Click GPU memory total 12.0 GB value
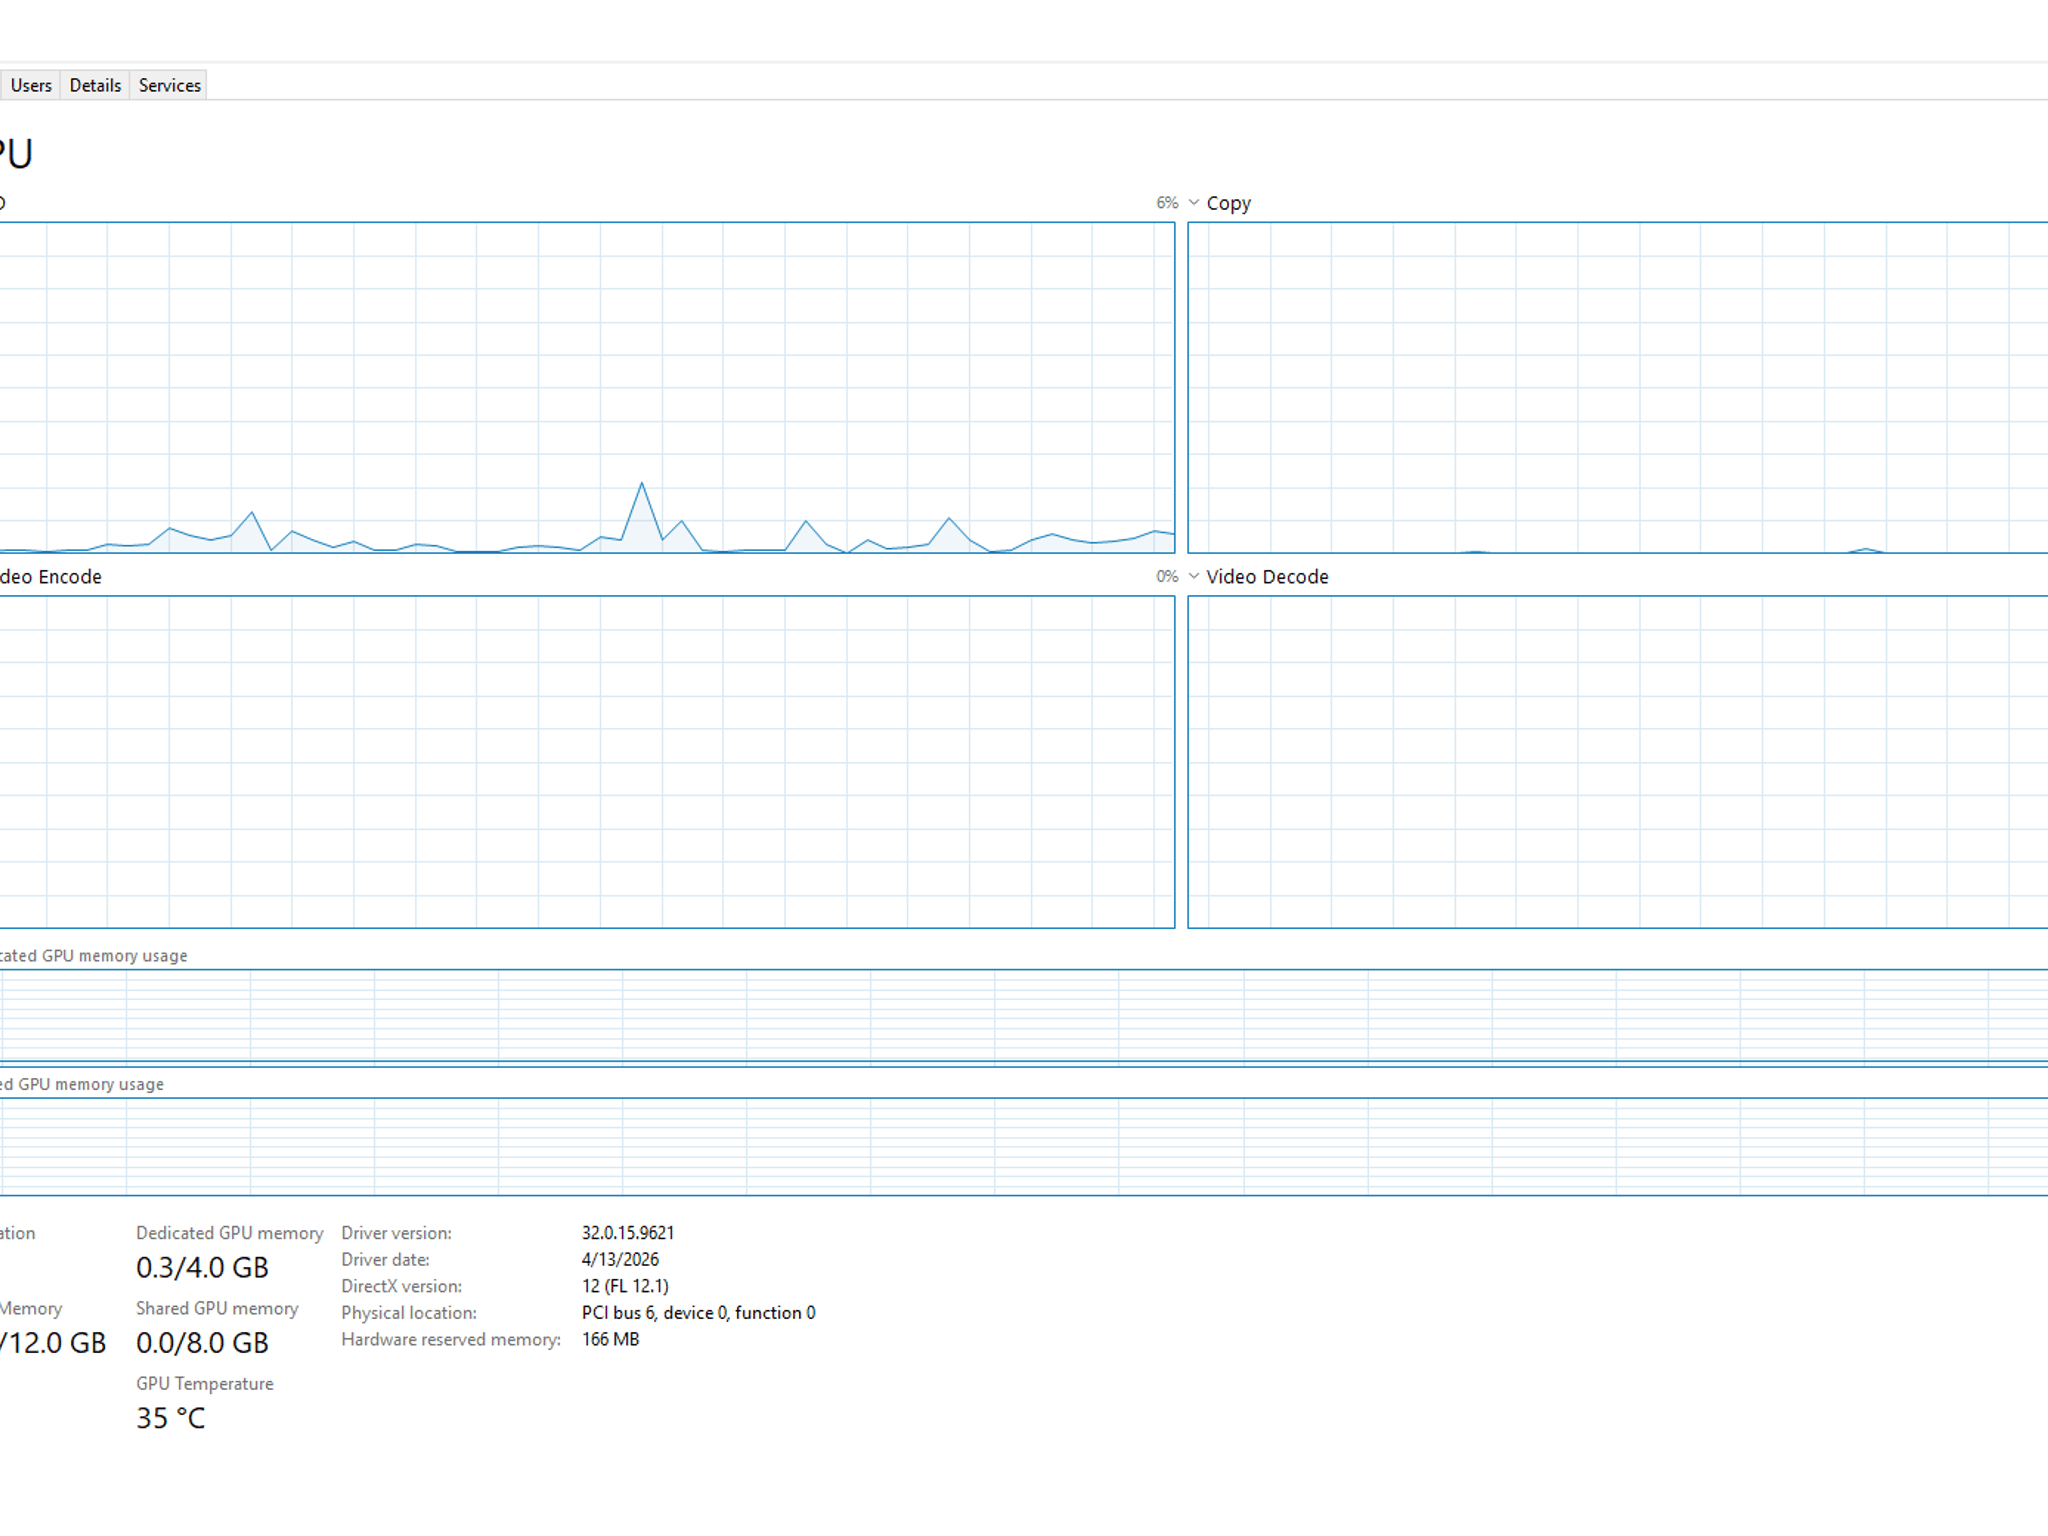Viewport: 2048px width, 1536px height. coord(53,1343)
